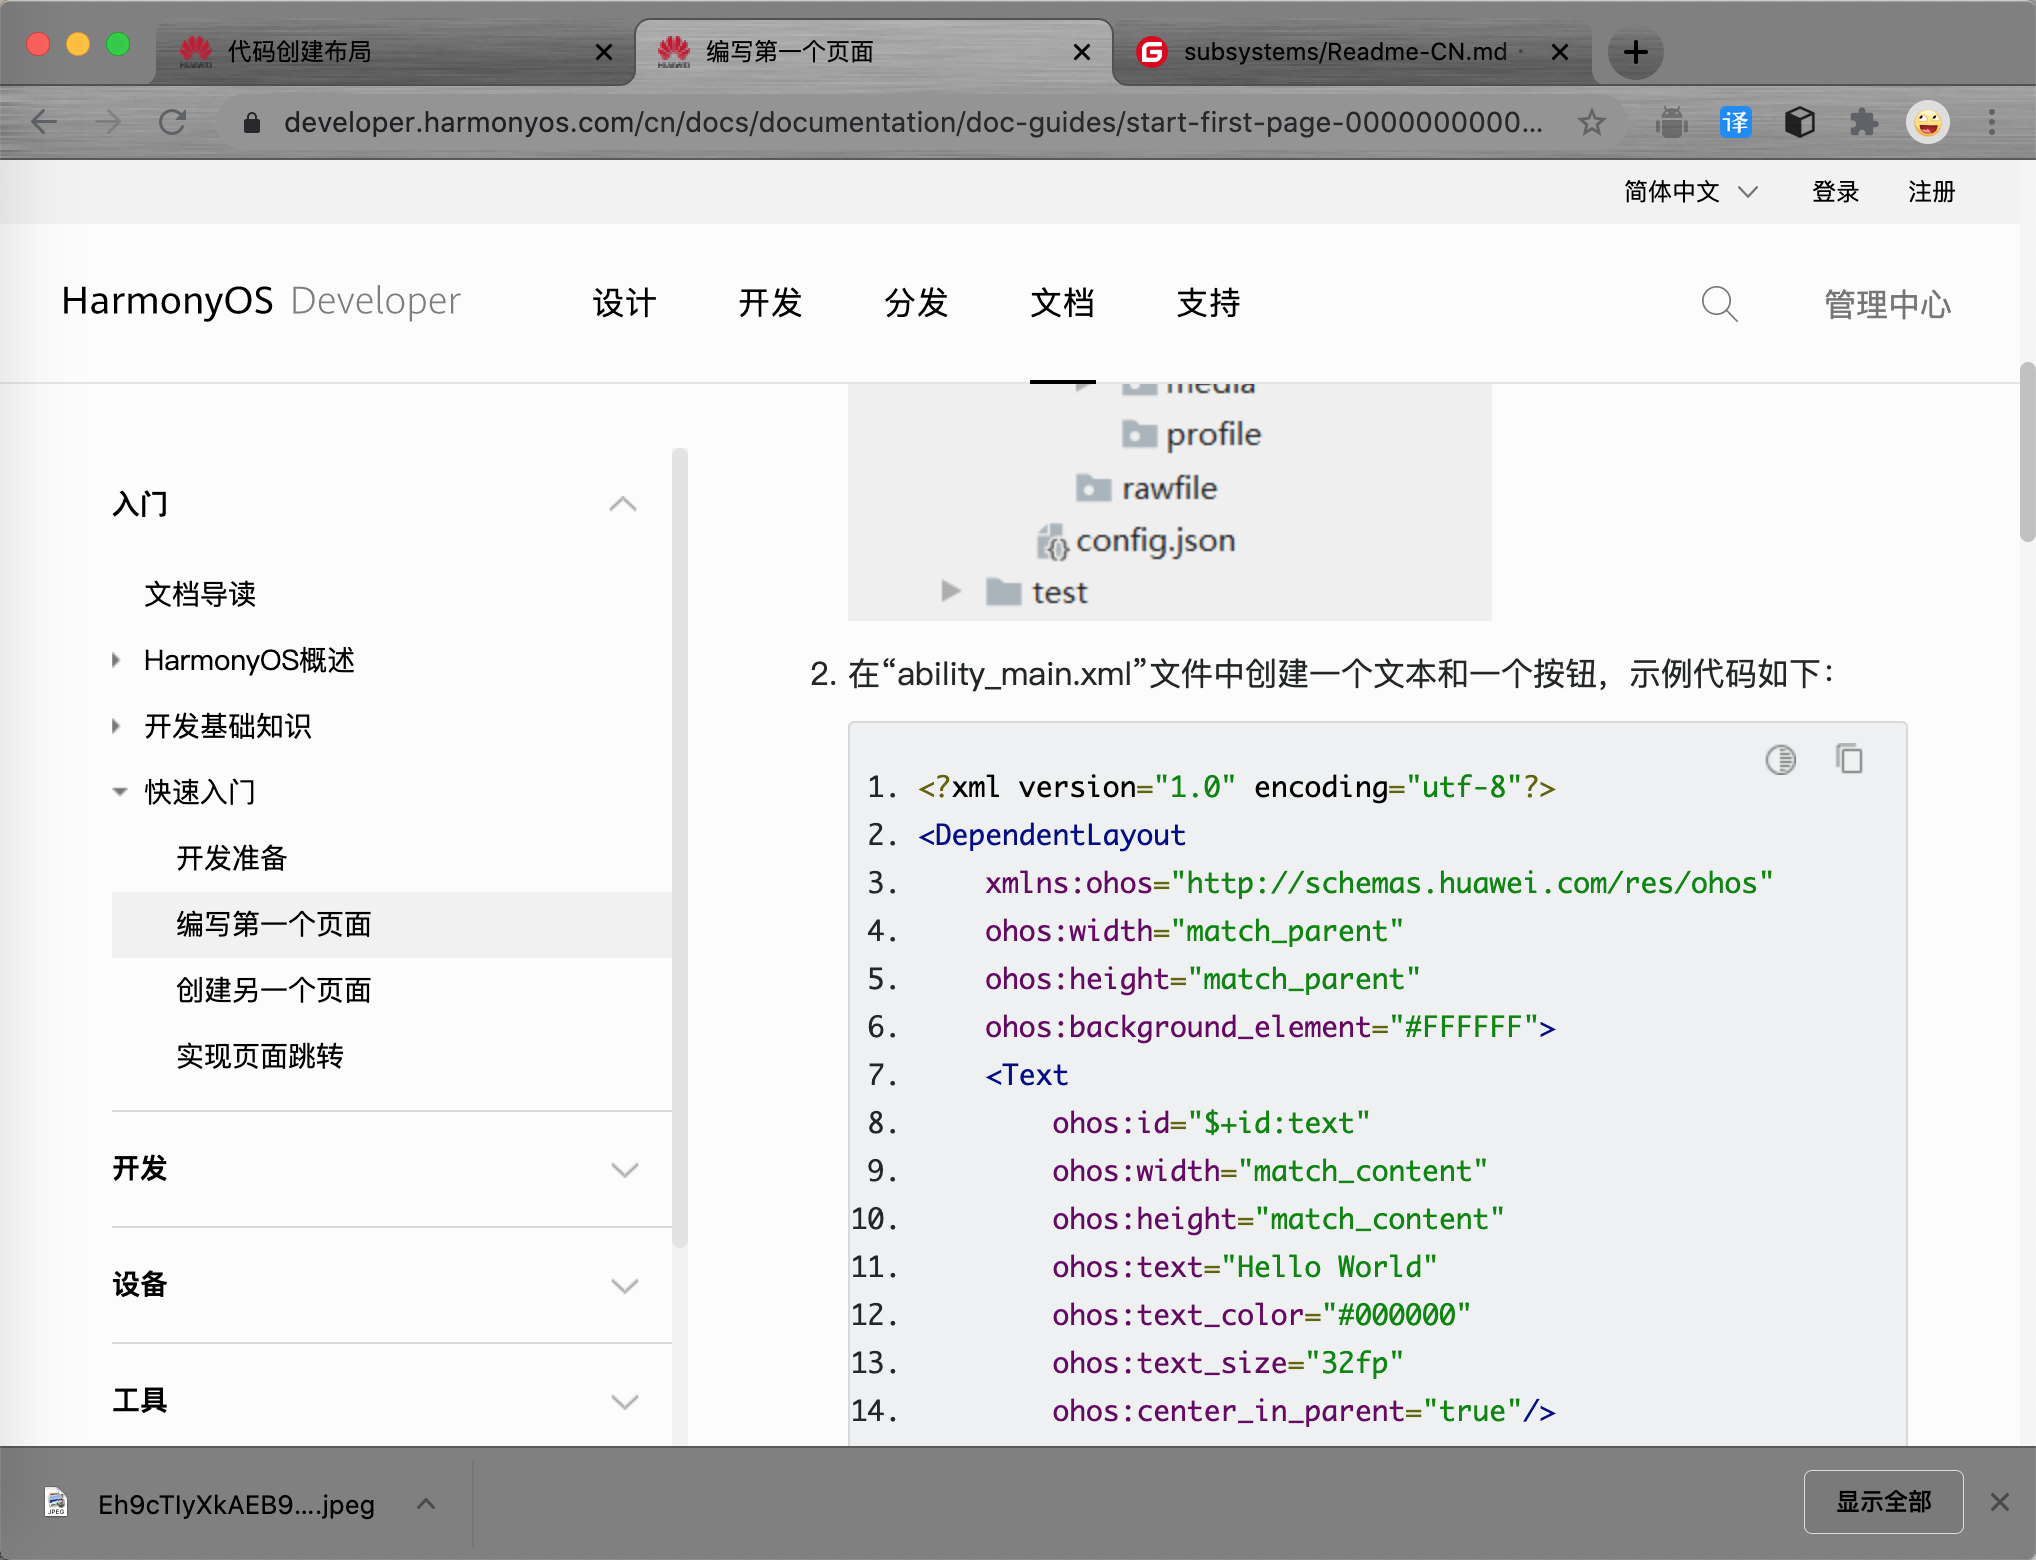Expand the 设备 sidebar section
This screenshot has height=1560, width=2036.
625,1286
